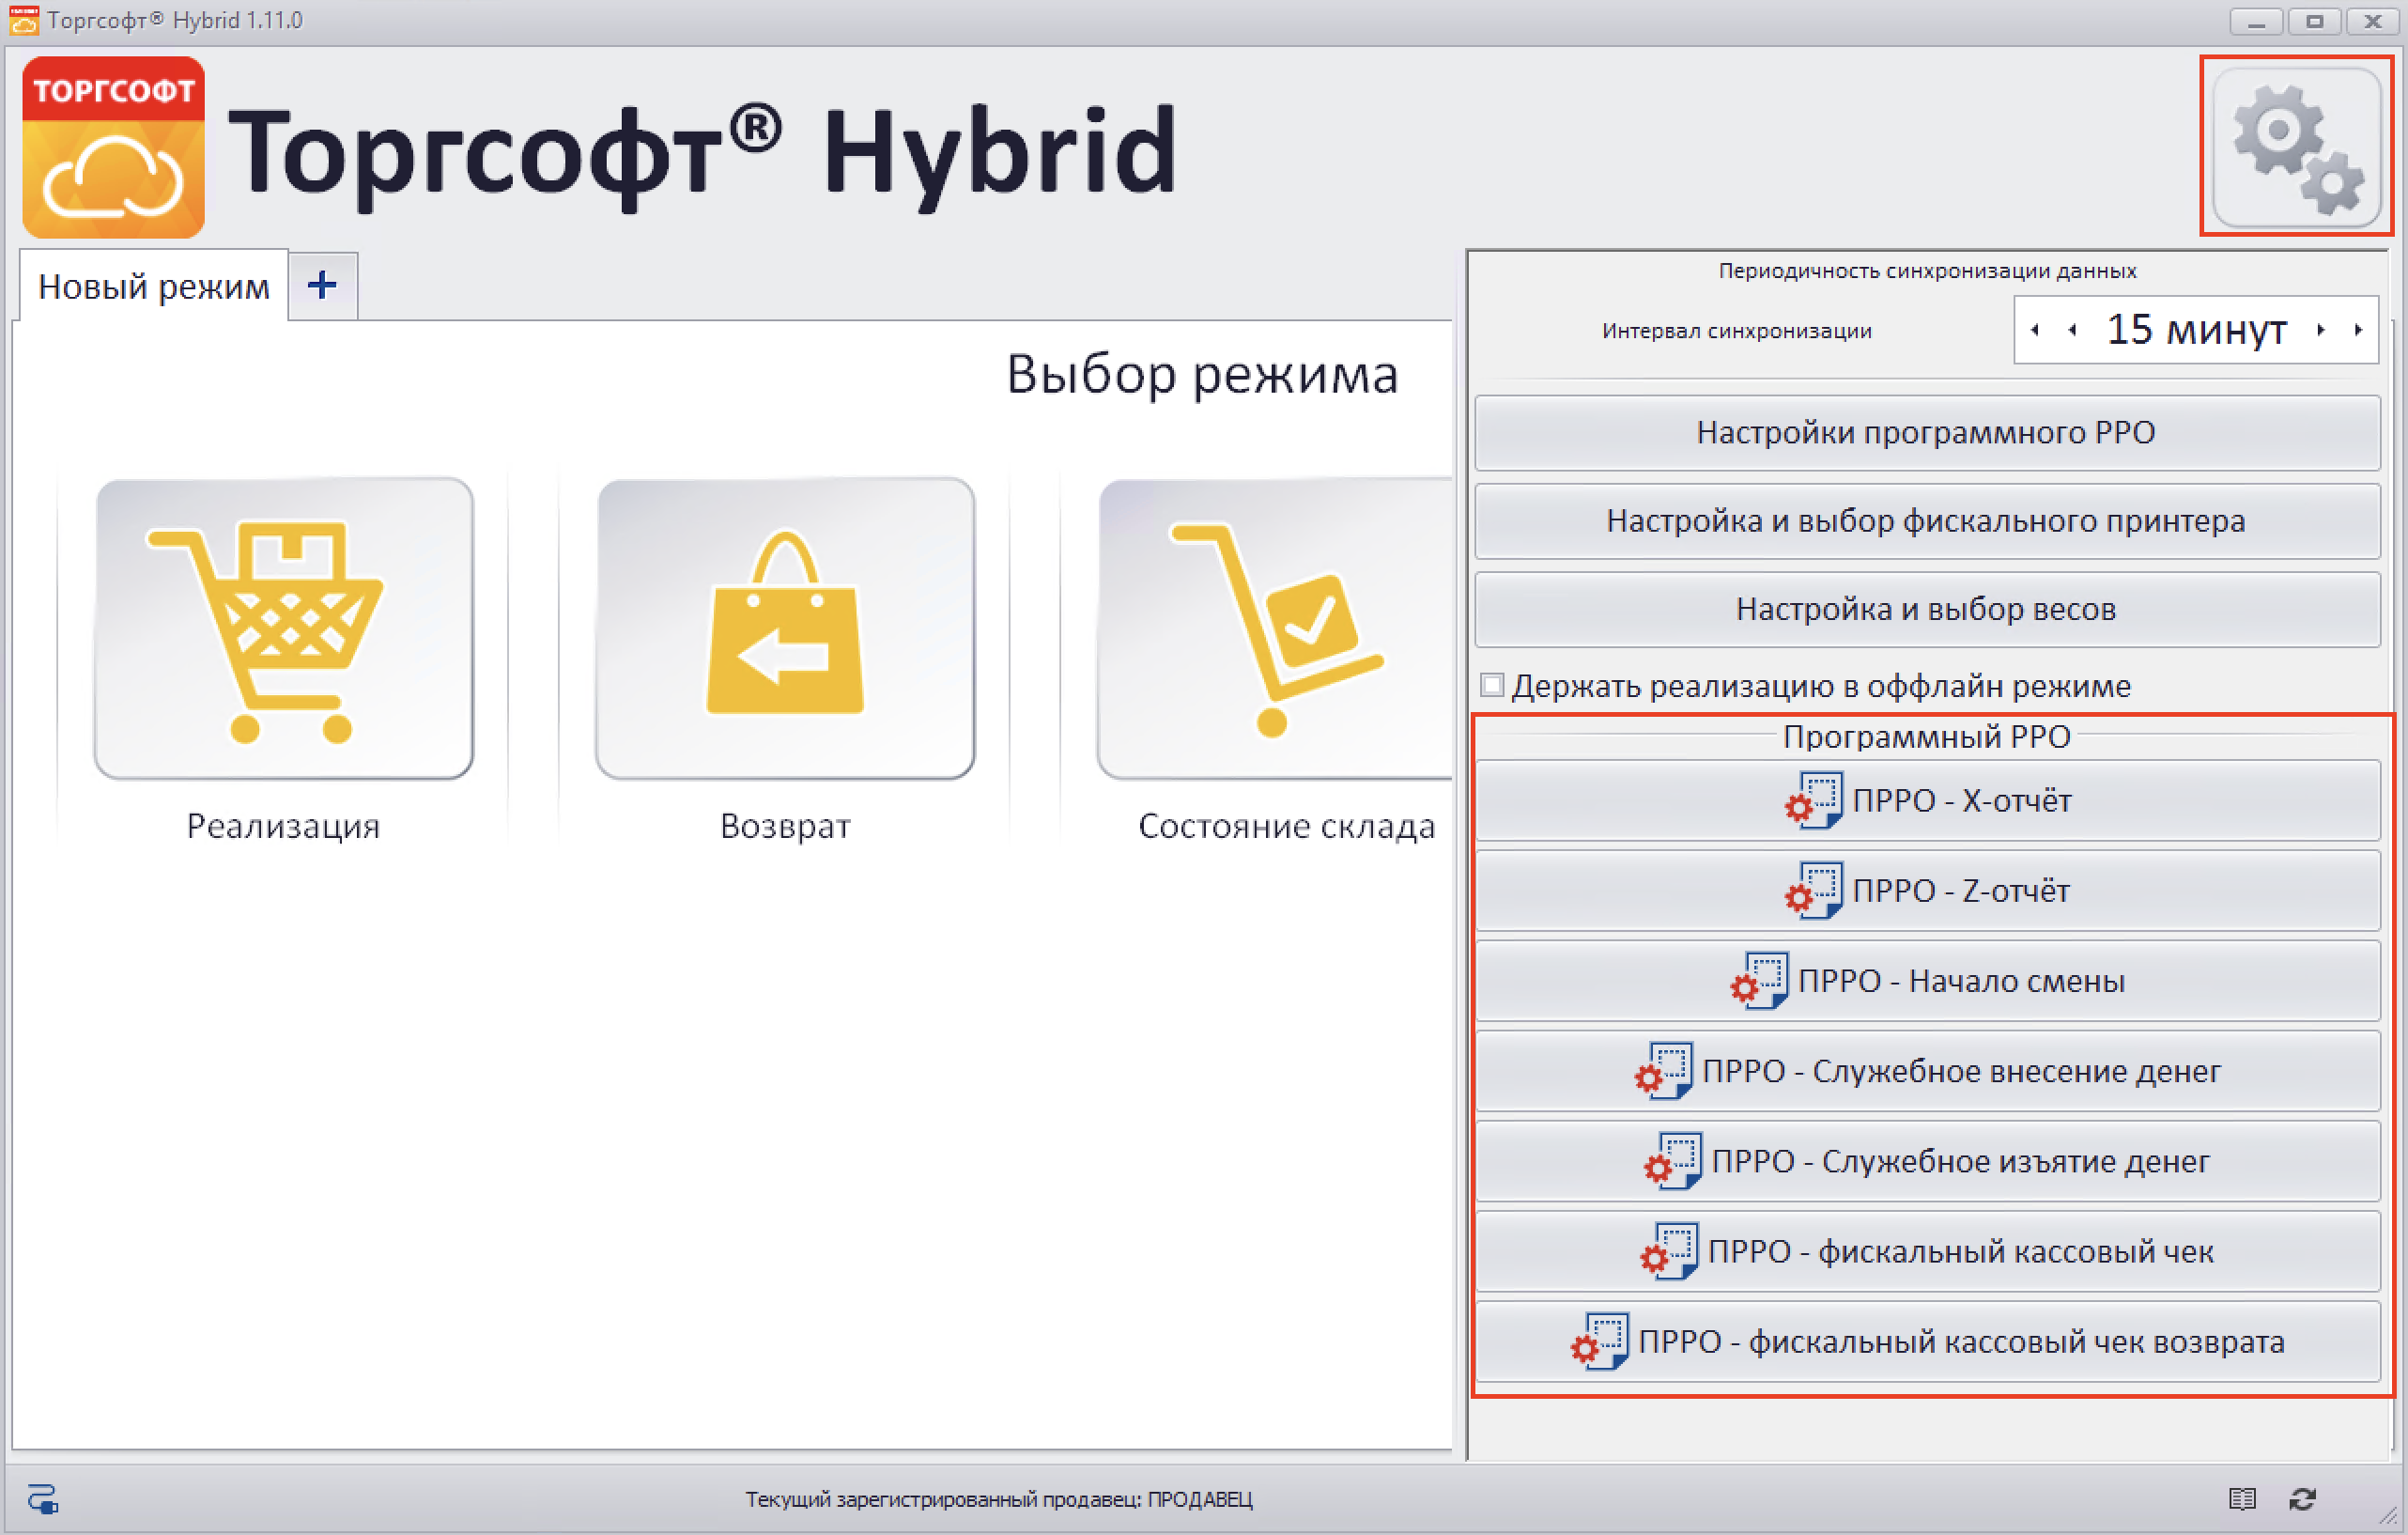
Task: Click the app icon in the title bar
Action: point(24,20)
